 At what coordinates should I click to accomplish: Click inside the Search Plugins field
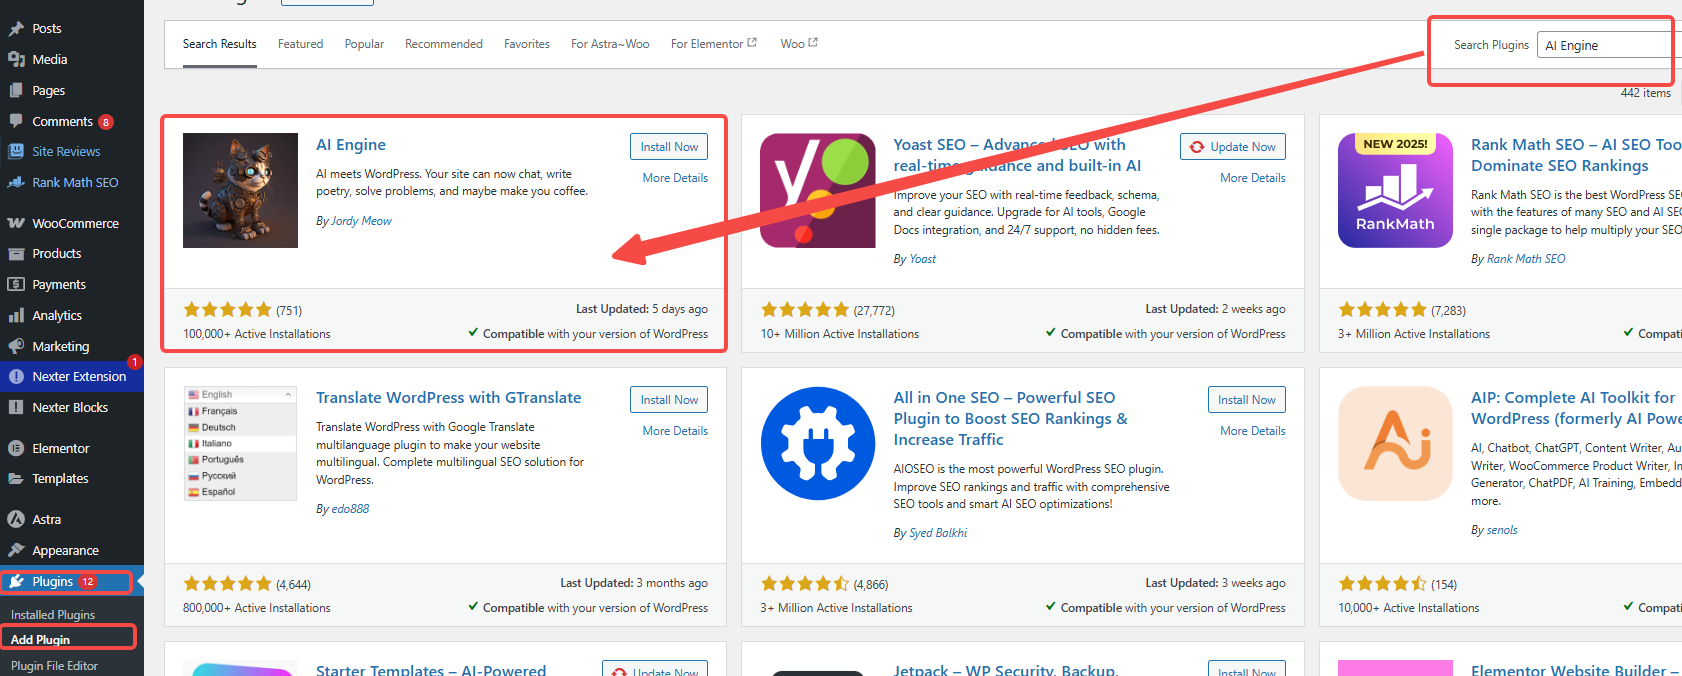[x=1604, y=44]
